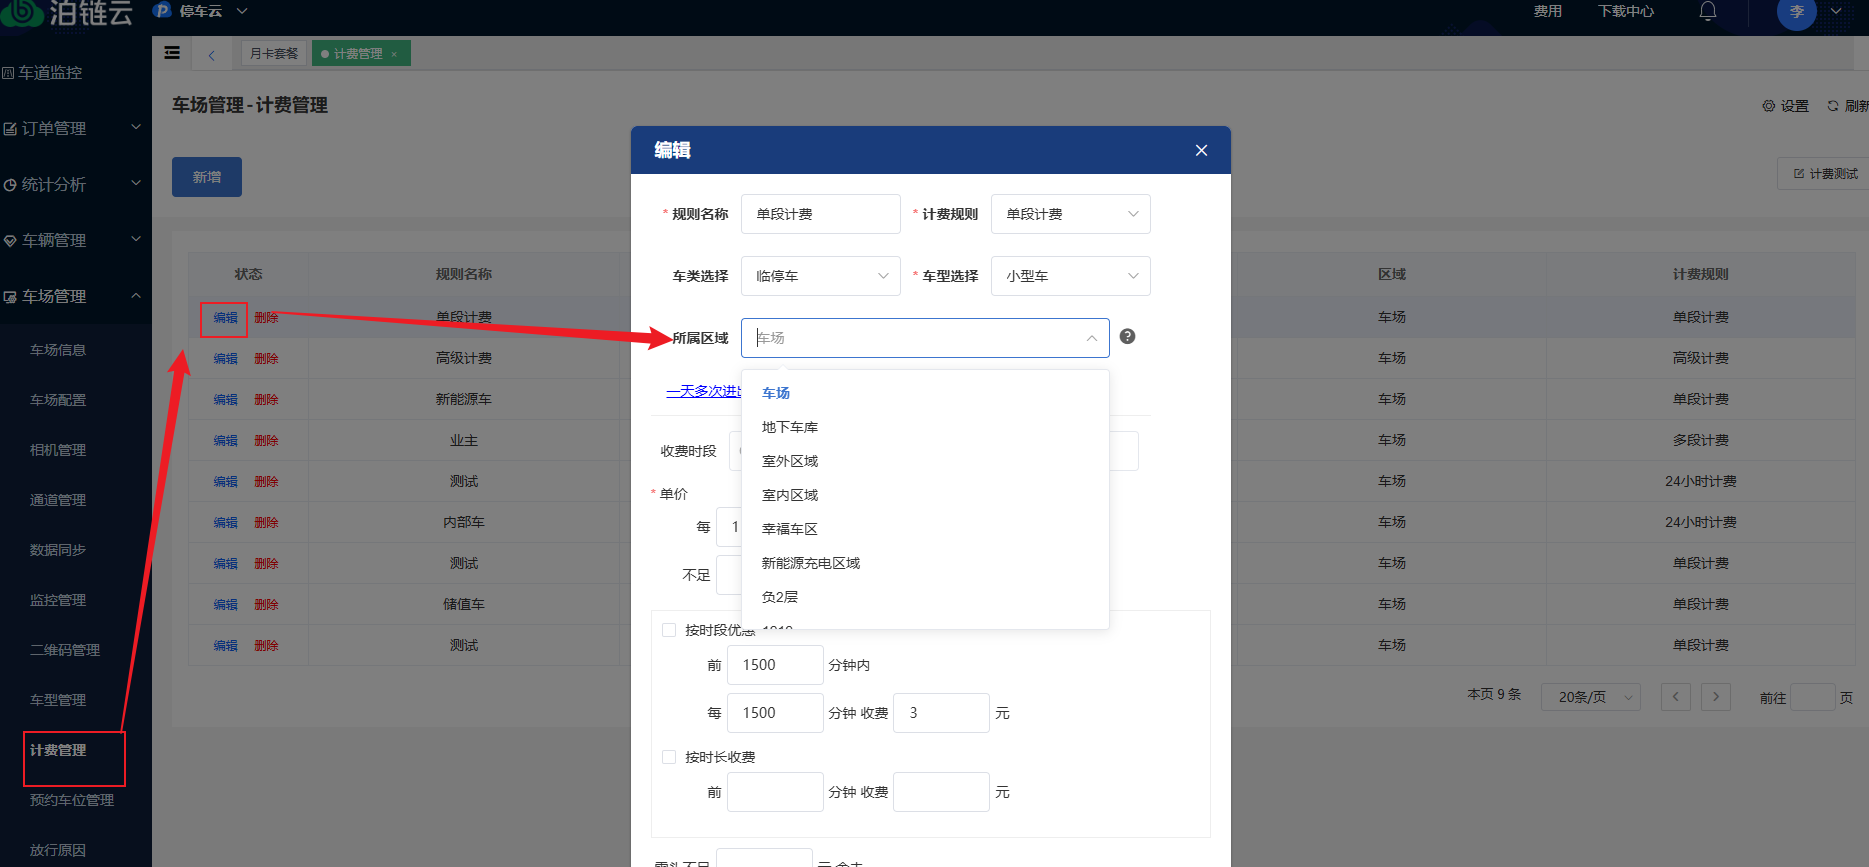Open the 车型选择 dropdown
Screen dimensions: 1869x867
point(1070,276)
